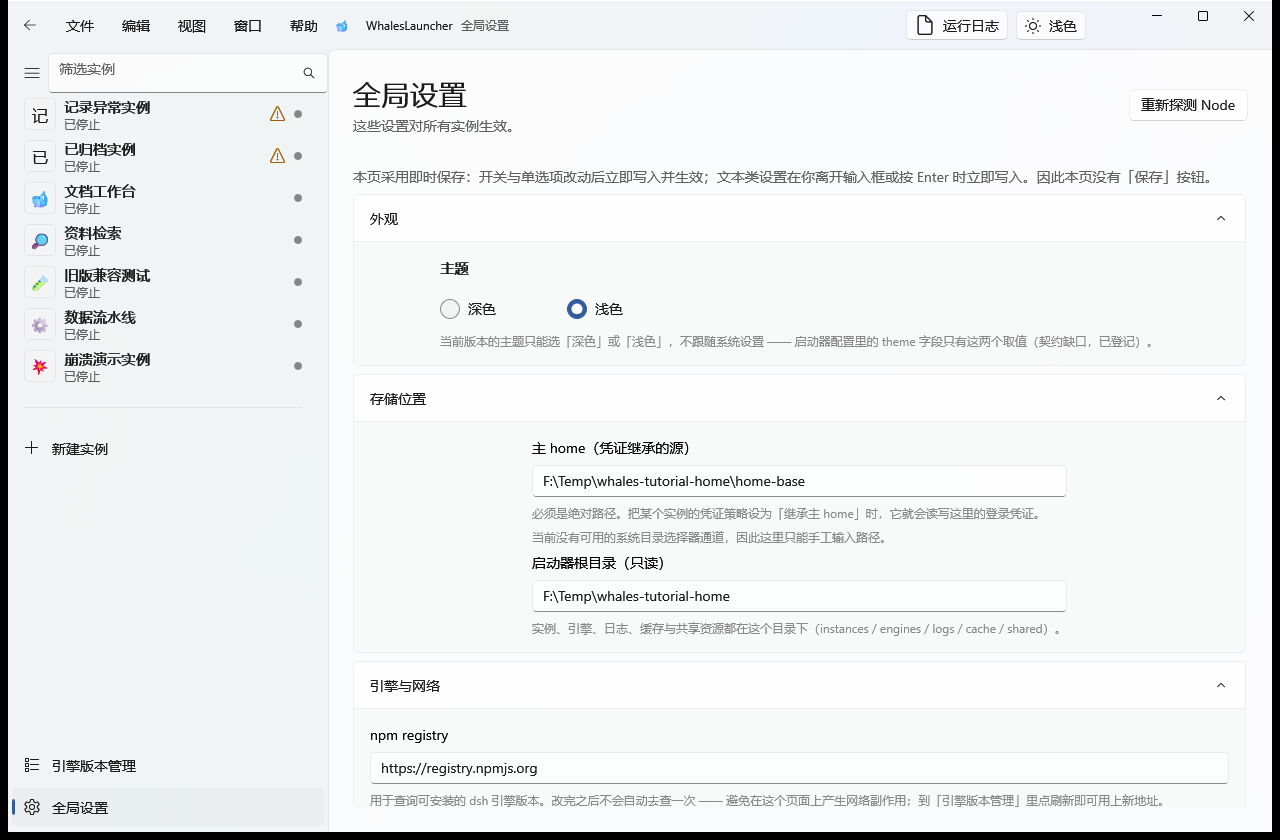Click the npm registry URL field
This screenshot has width=1280, height=840.
tap(799, 768)
